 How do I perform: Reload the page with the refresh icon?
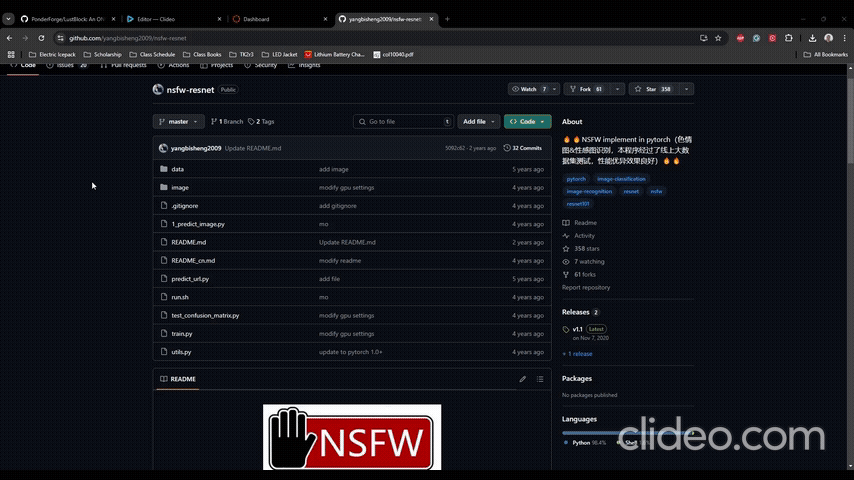coord(41,38)
